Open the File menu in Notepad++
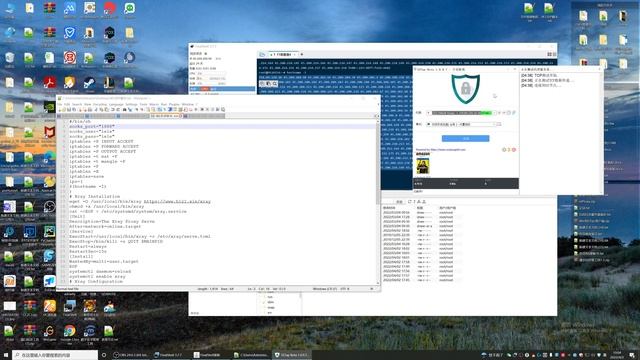This screenshot has height=360, width=640. point(59,104)
